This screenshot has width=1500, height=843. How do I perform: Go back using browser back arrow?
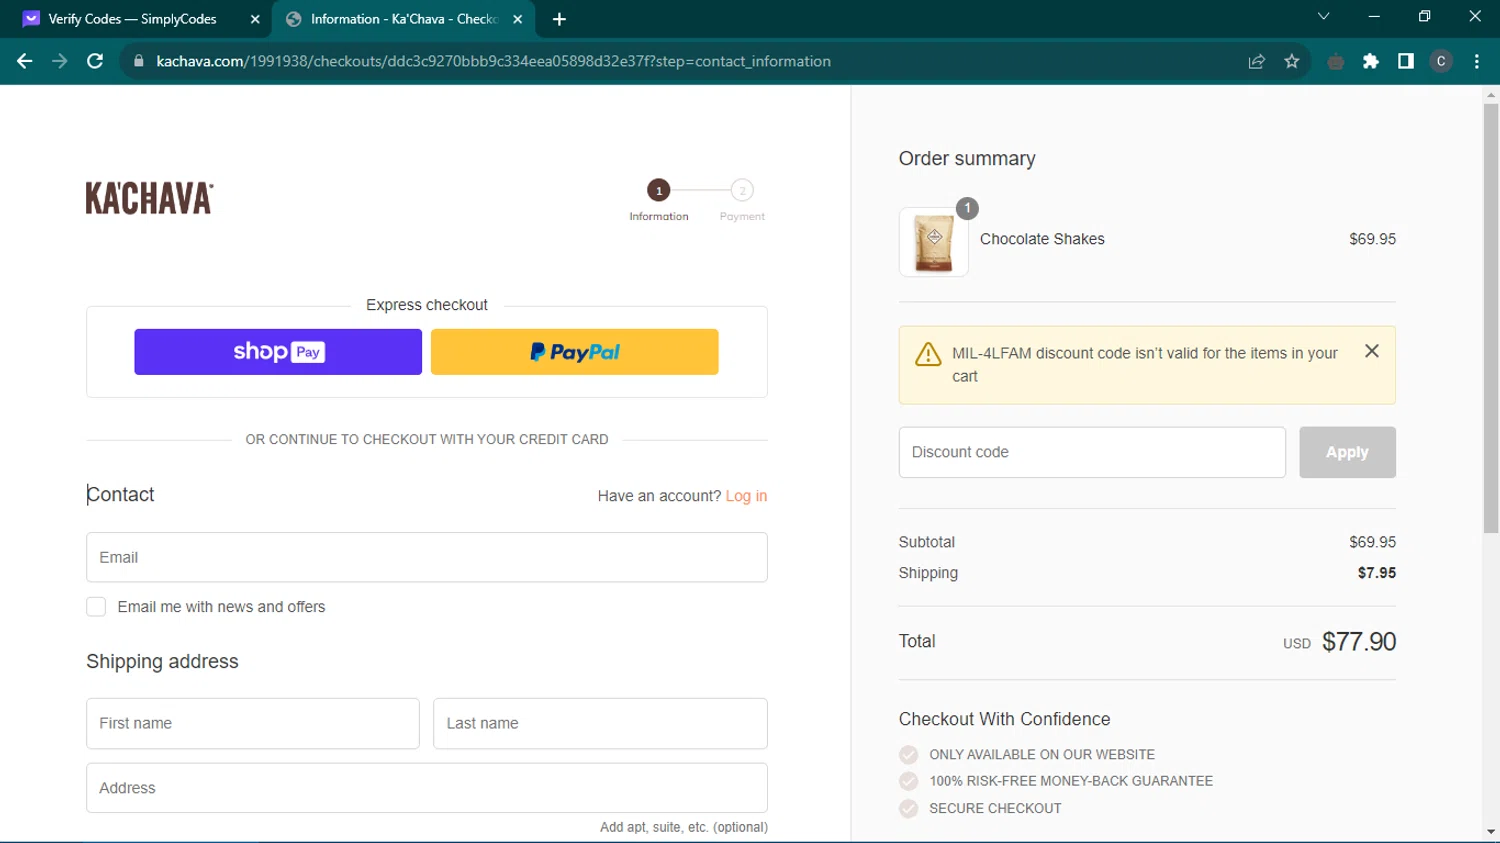25,61
